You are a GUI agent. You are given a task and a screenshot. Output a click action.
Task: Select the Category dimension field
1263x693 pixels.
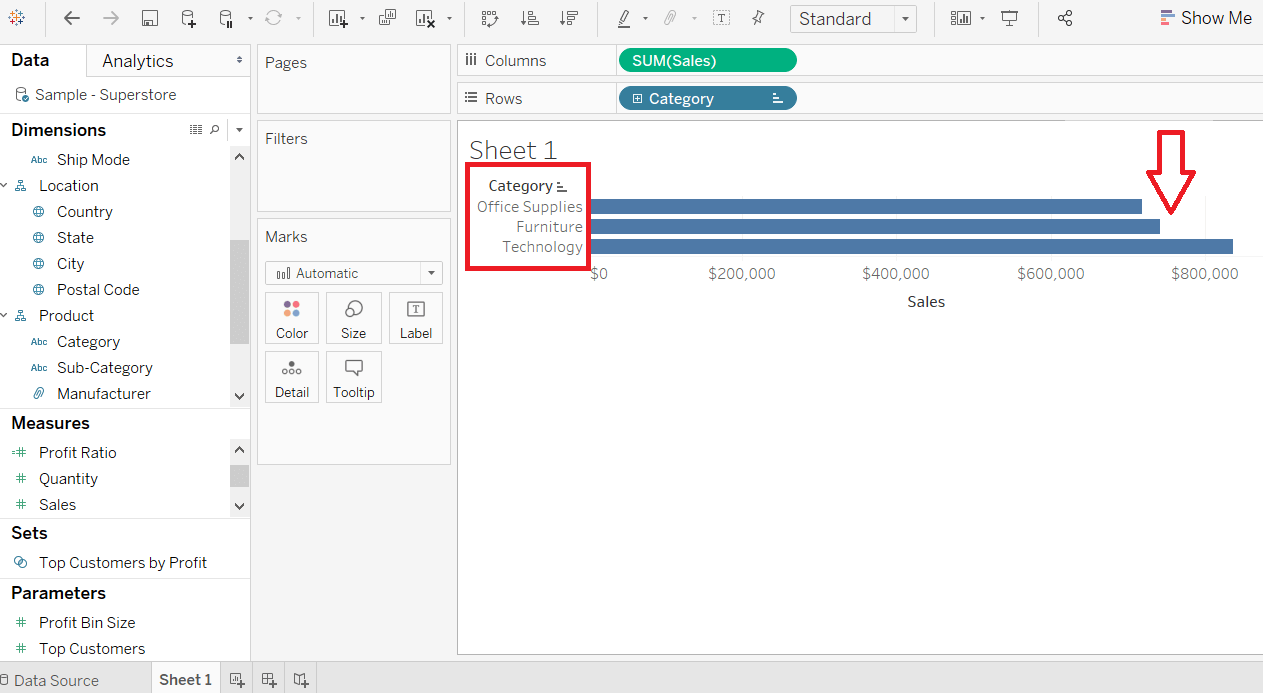pos(88,342)
